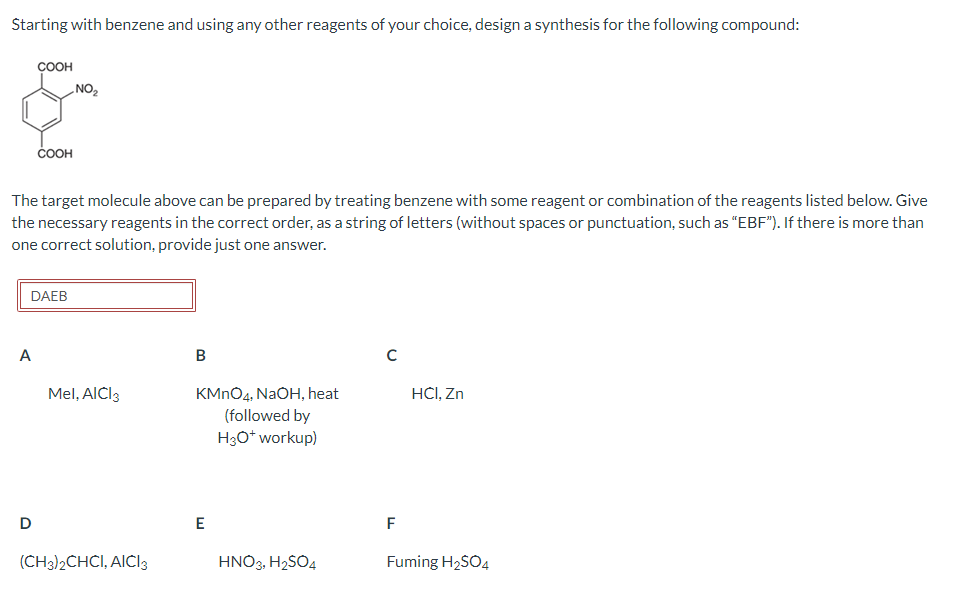Viewport: 955px width, 607px height.
Task: Click the answer input field containing DAEB
Action: click(107, 295)
